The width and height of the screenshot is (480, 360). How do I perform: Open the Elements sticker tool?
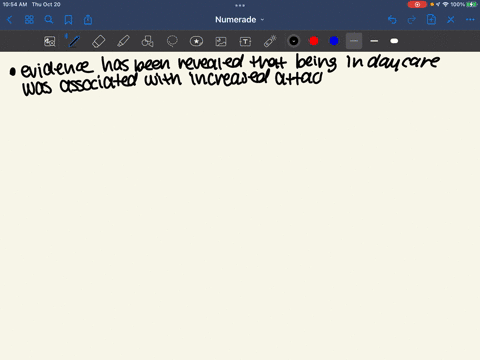pos(196,41)
